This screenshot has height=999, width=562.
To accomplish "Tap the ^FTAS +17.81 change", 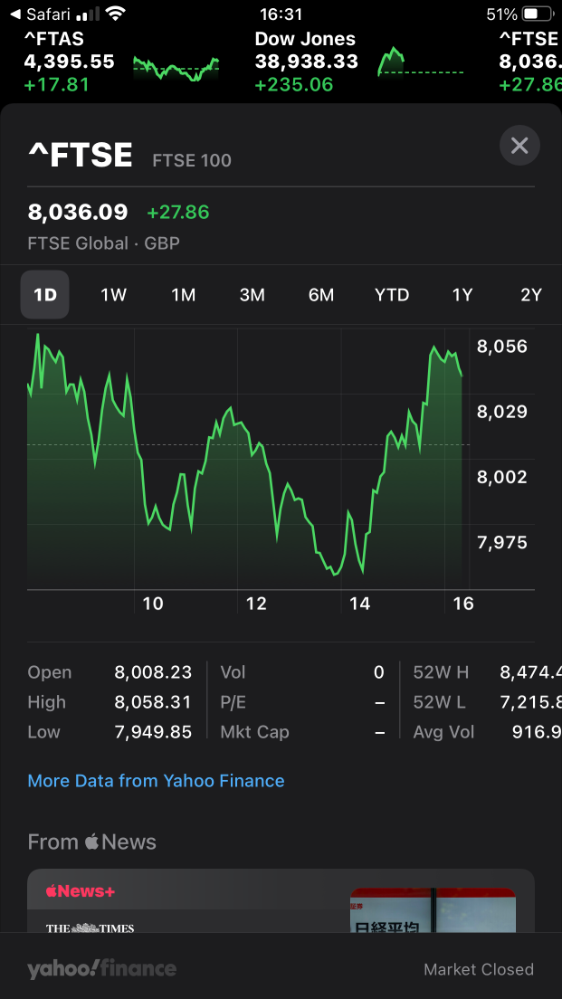I will 57,84.
